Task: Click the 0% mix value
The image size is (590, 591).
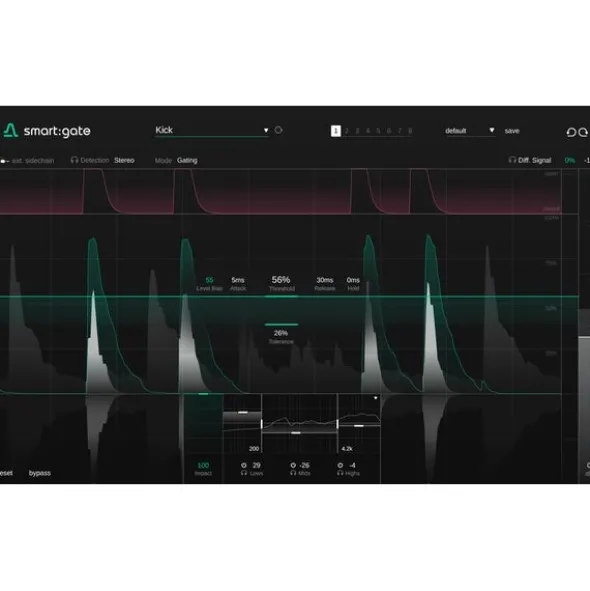Action: pos(570,161)
